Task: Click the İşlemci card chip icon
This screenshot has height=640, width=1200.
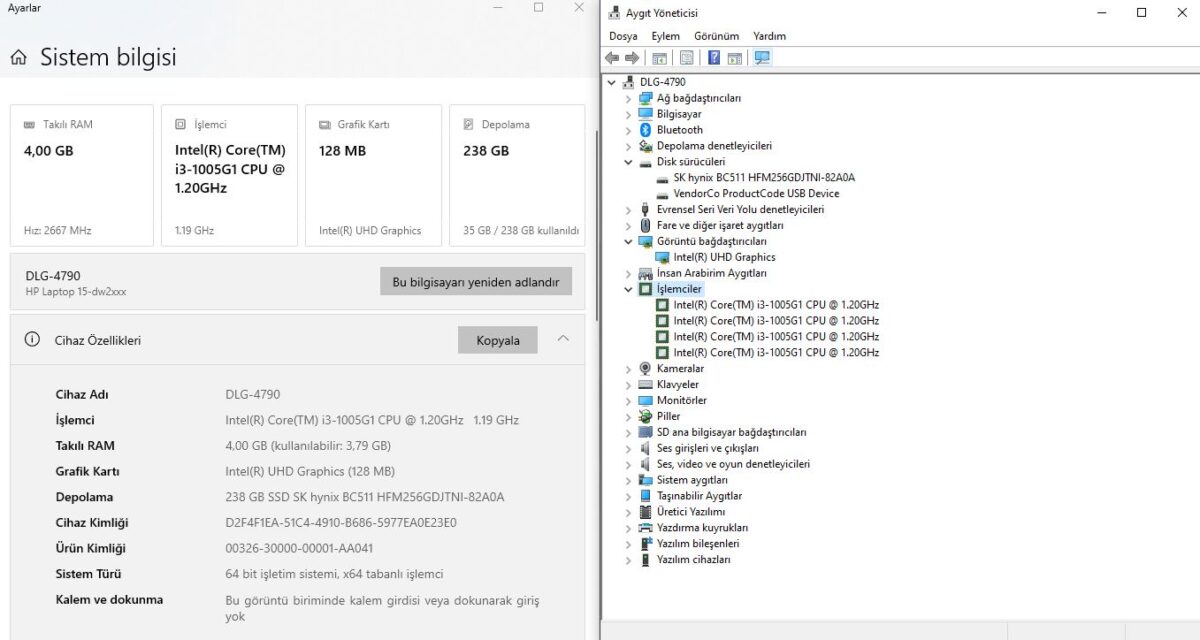Action: (x=180, y=125)
